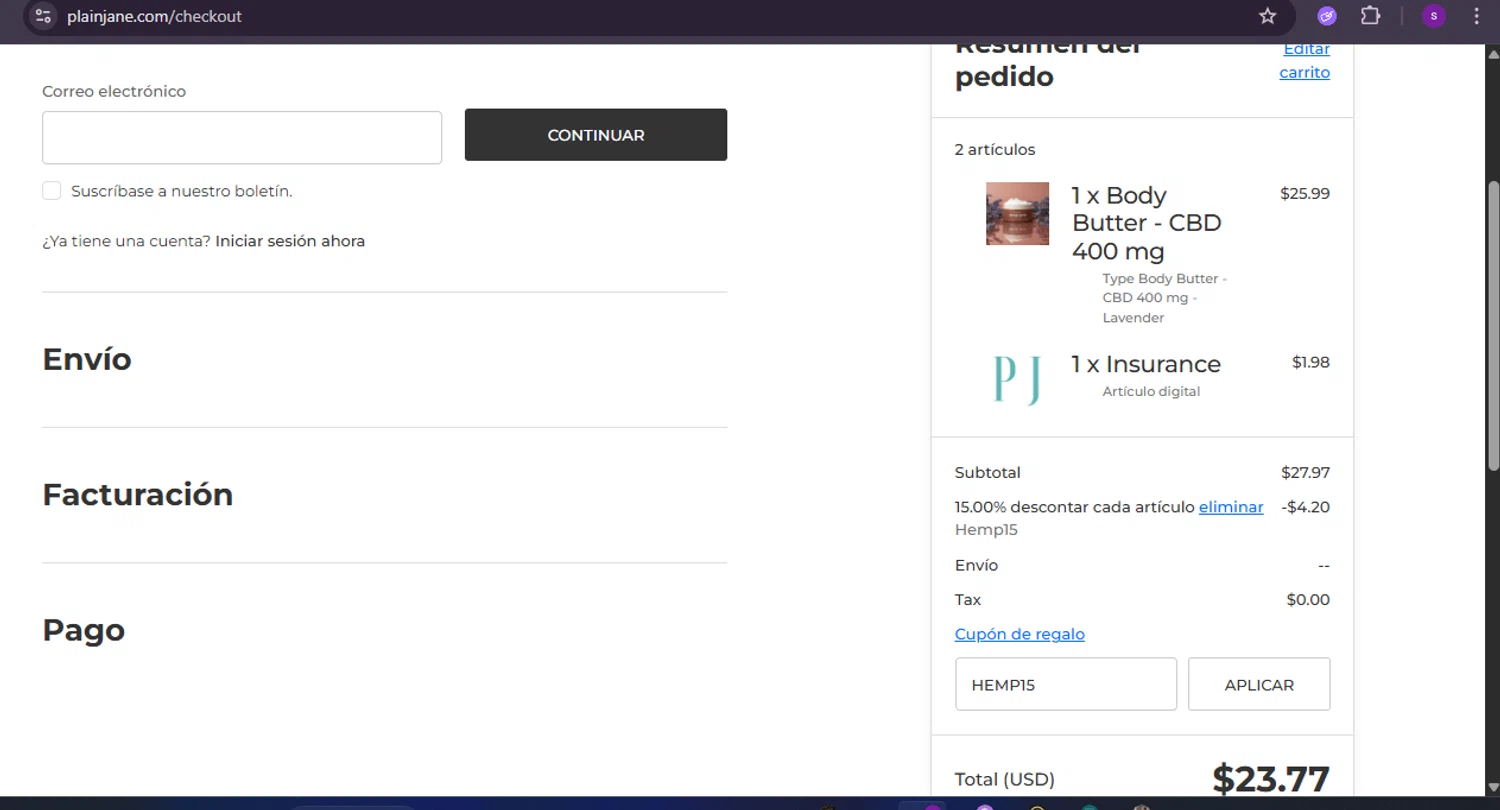Open the Extensions puzzle piece menu
The width and height of the screenshot is (1500, 810).
[1371, 16]
